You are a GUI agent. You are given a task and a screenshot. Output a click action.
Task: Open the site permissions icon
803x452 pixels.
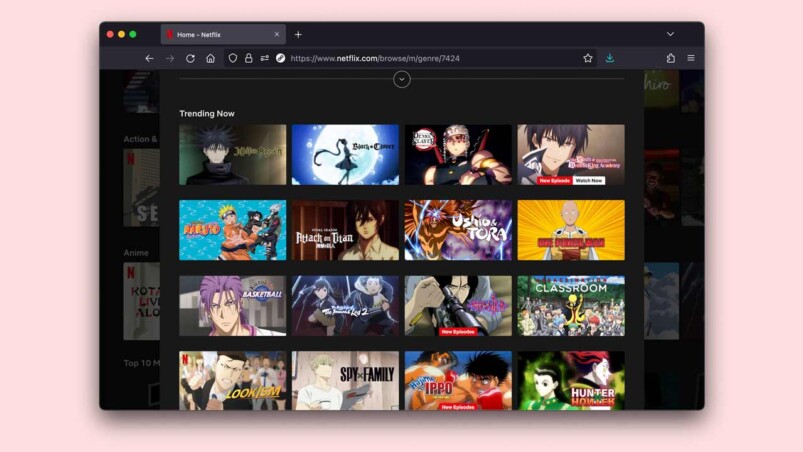[264, 58]
